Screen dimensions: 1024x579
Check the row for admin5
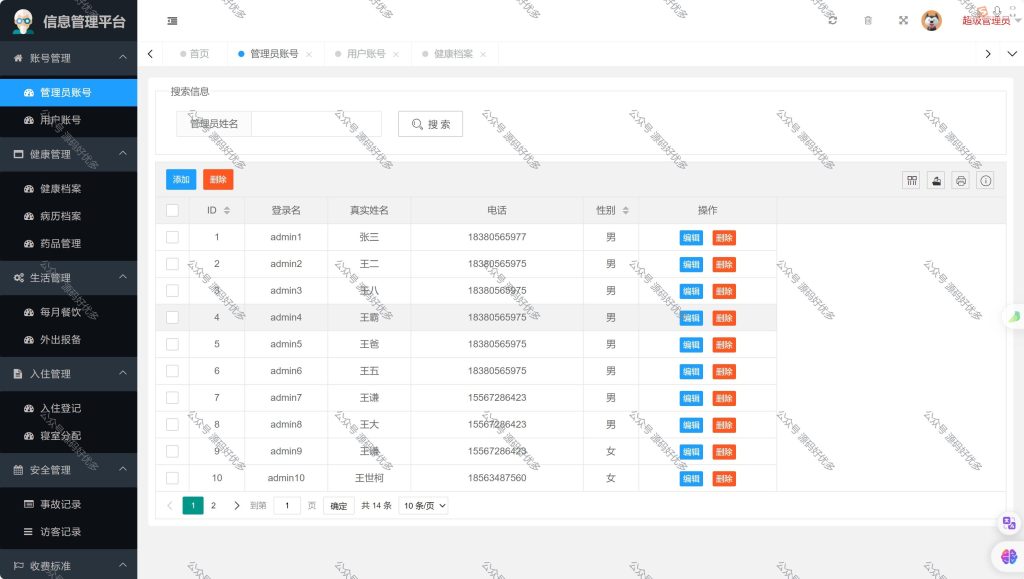(x=172, y=344)
